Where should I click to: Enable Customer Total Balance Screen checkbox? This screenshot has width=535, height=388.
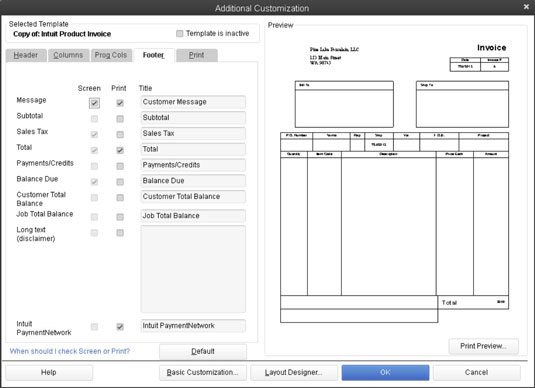(x=94, y=198)
